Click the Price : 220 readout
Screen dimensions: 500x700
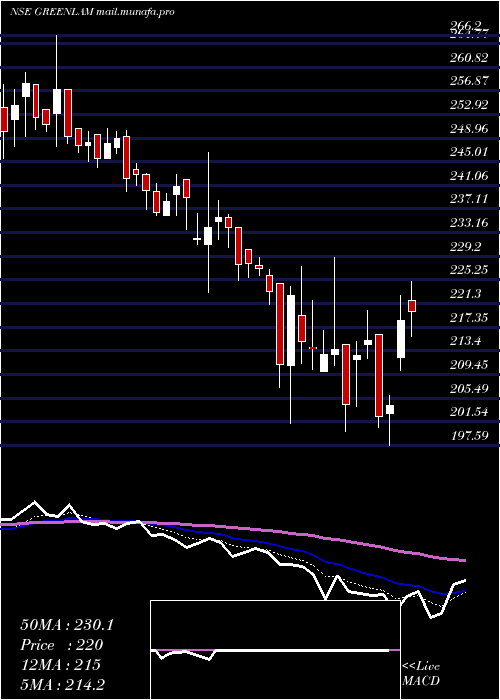pyautogui.click(x=62, y=645)
